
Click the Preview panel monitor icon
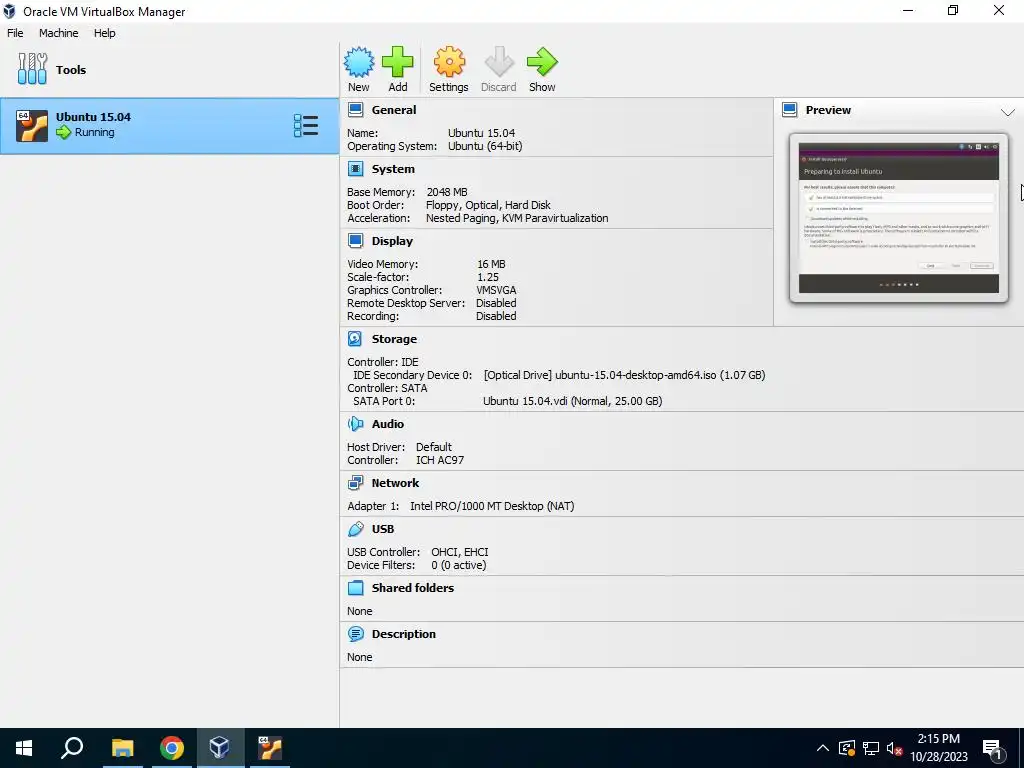point(790,110)
